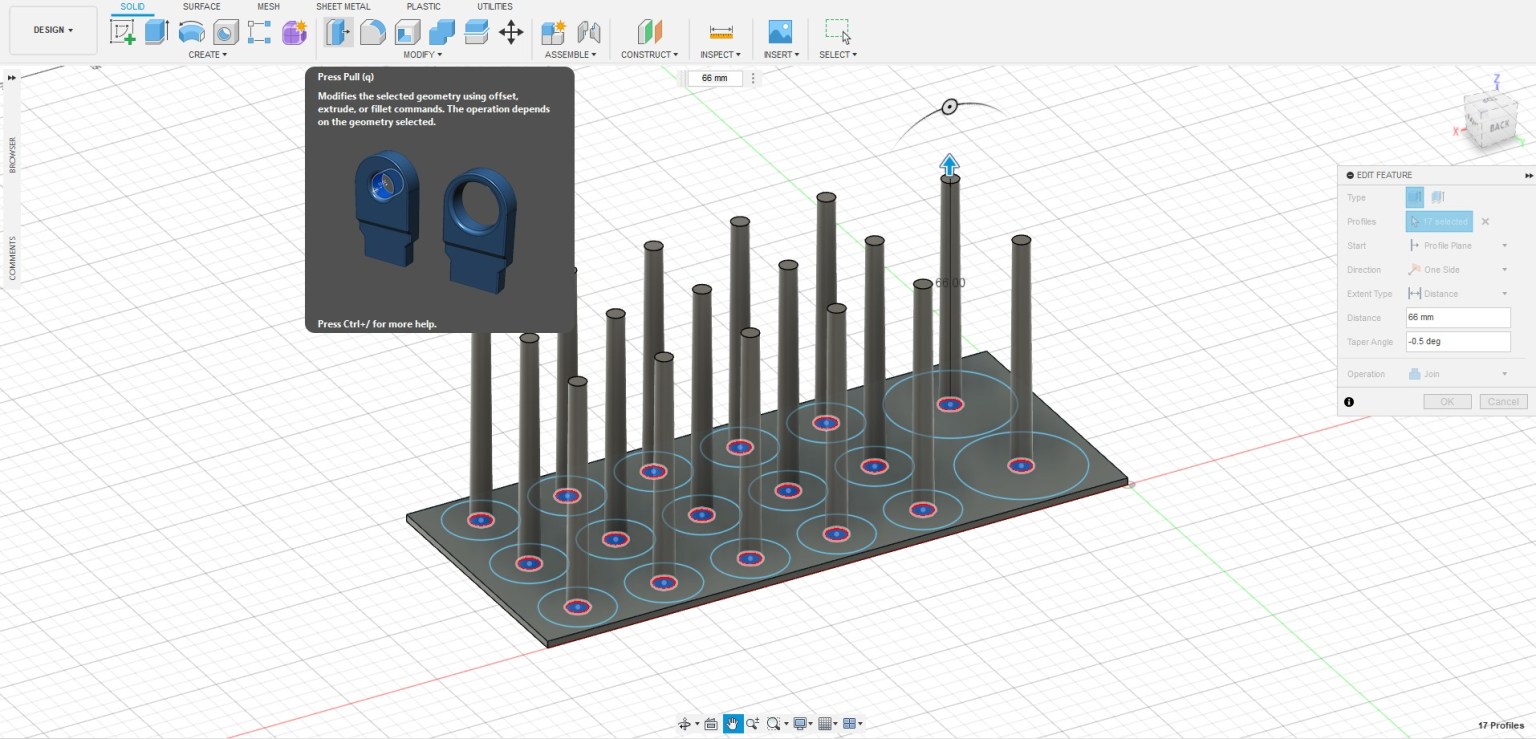
Task: Click the 17 selected Profiles selector
Action: click(1439, 221)
